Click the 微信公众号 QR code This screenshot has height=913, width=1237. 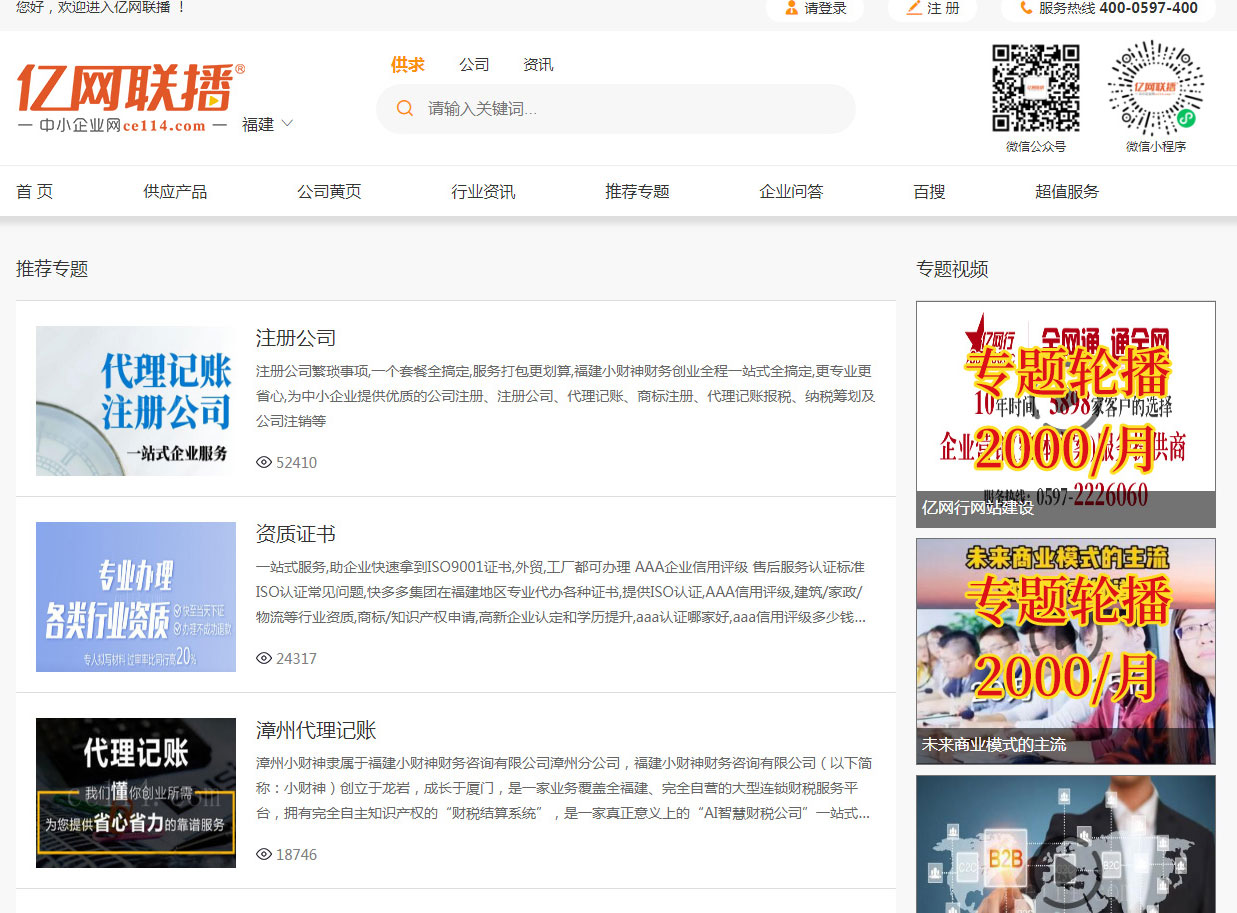pos(1035,88)
